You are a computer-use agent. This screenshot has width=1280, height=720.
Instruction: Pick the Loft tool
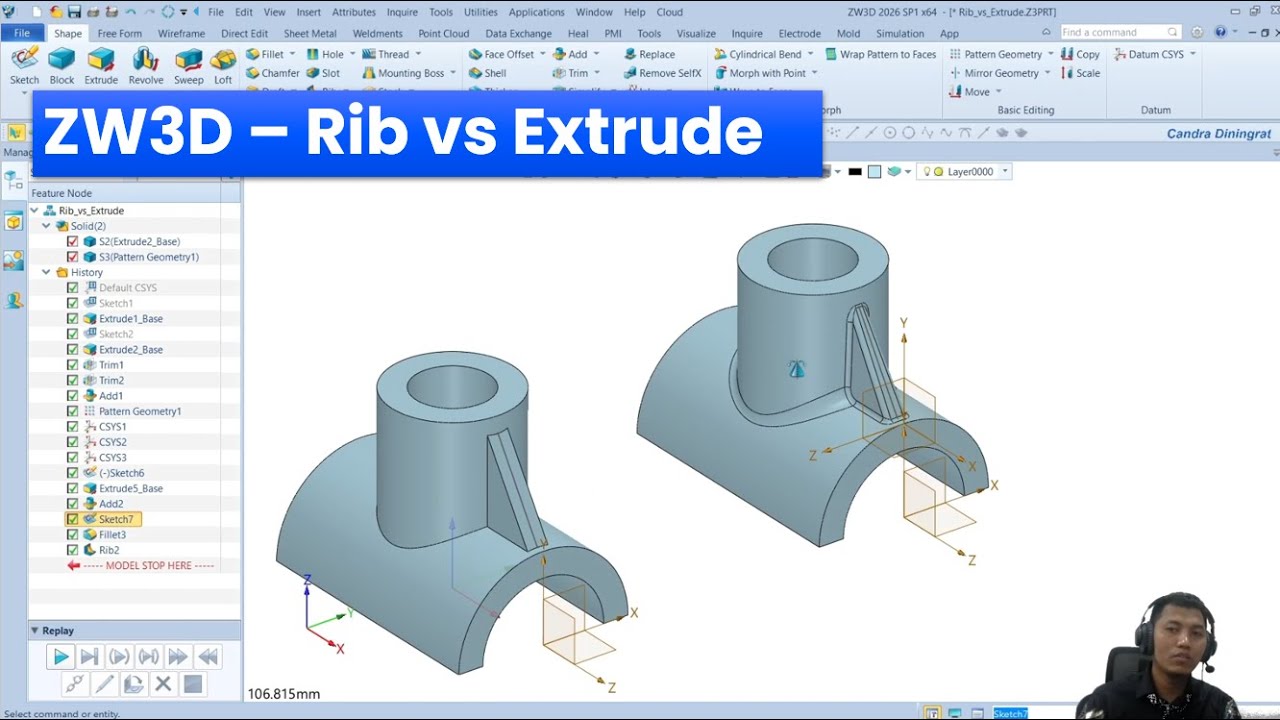click(223, 65)
